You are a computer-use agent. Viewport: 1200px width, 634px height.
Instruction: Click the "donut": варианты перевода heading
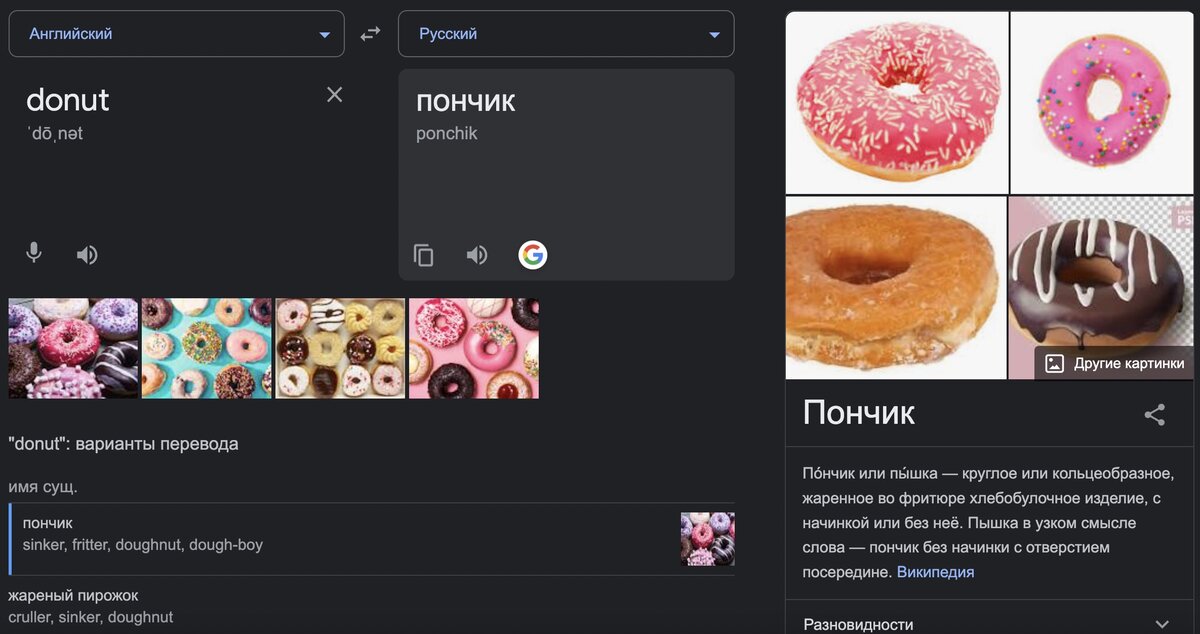click(123, 443)
